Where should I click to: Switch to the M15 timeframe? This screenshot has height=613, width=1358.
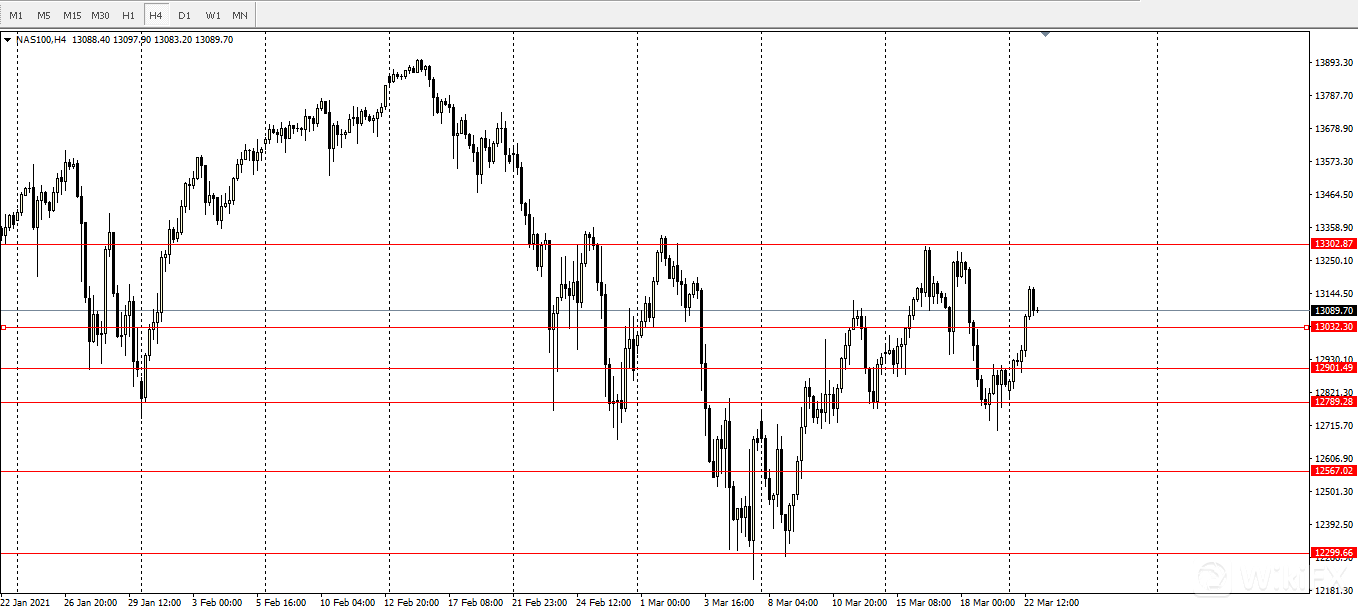(72, 15)
